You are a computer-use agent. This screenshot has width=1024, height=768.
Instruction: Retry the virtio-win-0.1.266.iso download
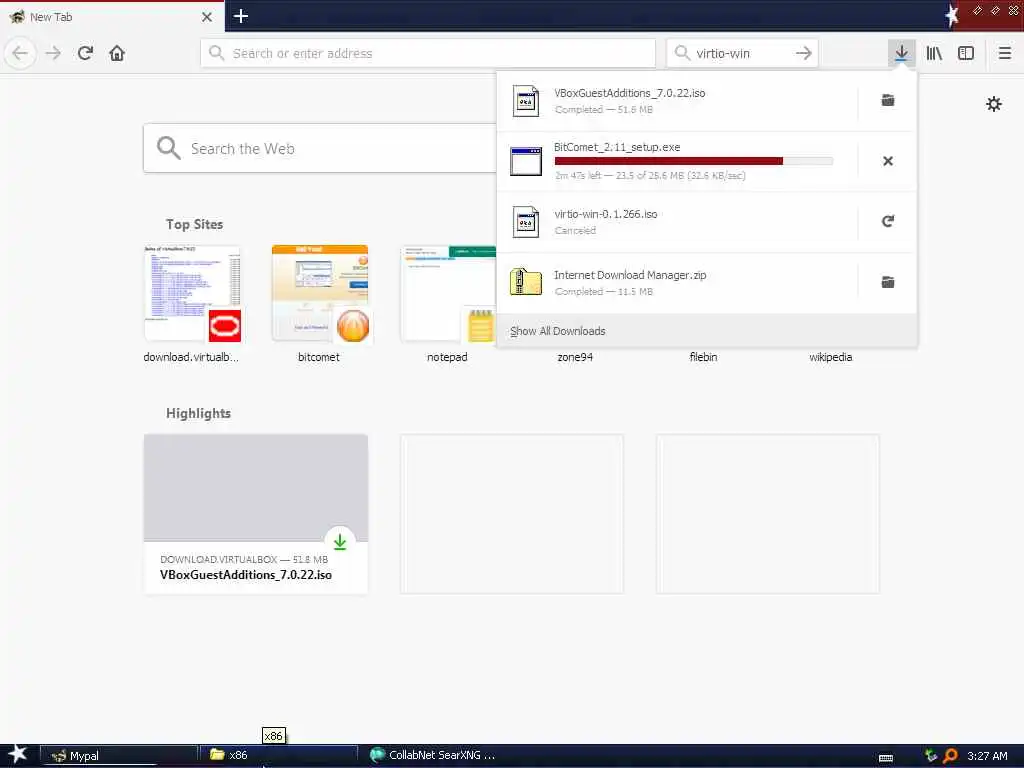[x=888, y=221]
